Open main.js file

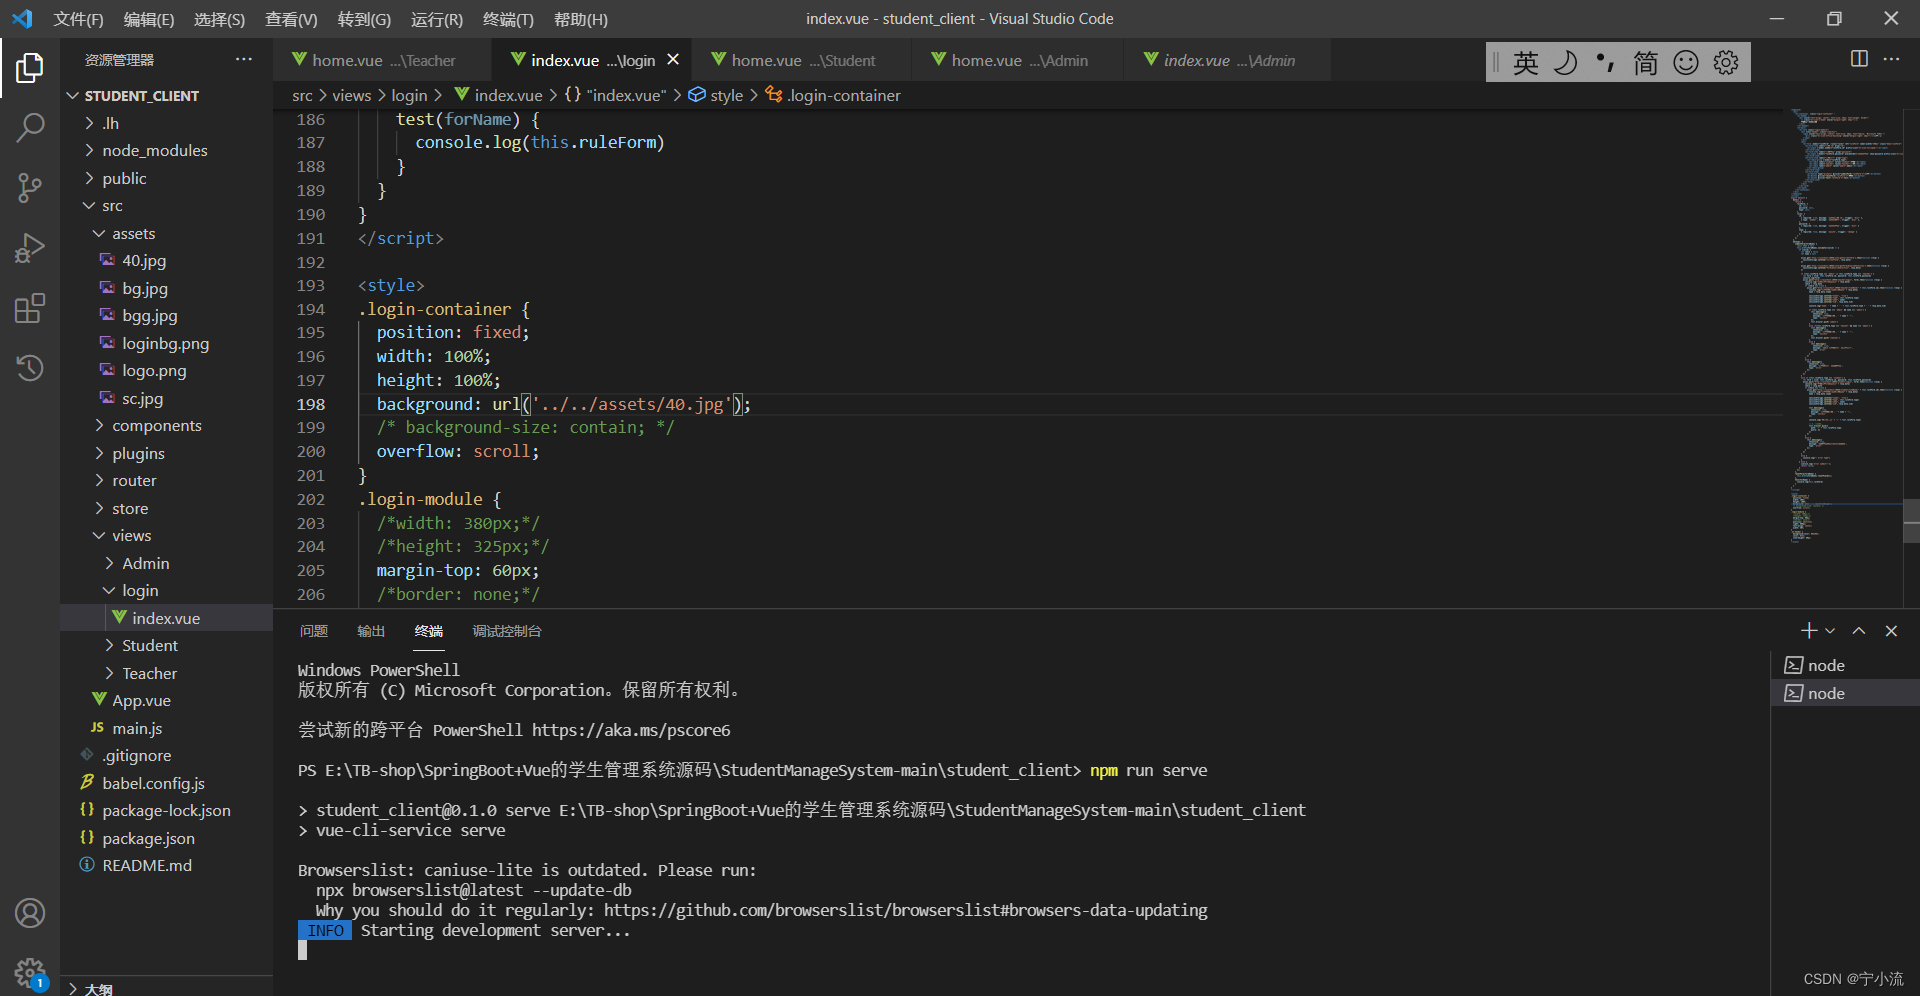click(x=137, y=728)
